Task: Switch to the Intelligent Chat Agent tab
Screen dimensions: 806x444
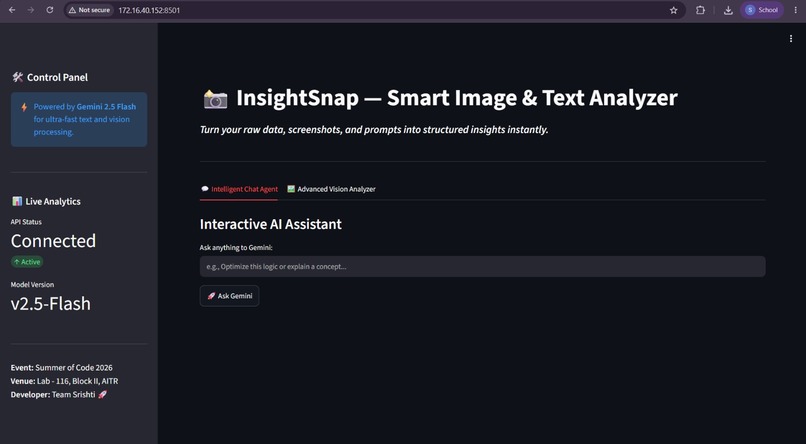Action: point(239,189)
